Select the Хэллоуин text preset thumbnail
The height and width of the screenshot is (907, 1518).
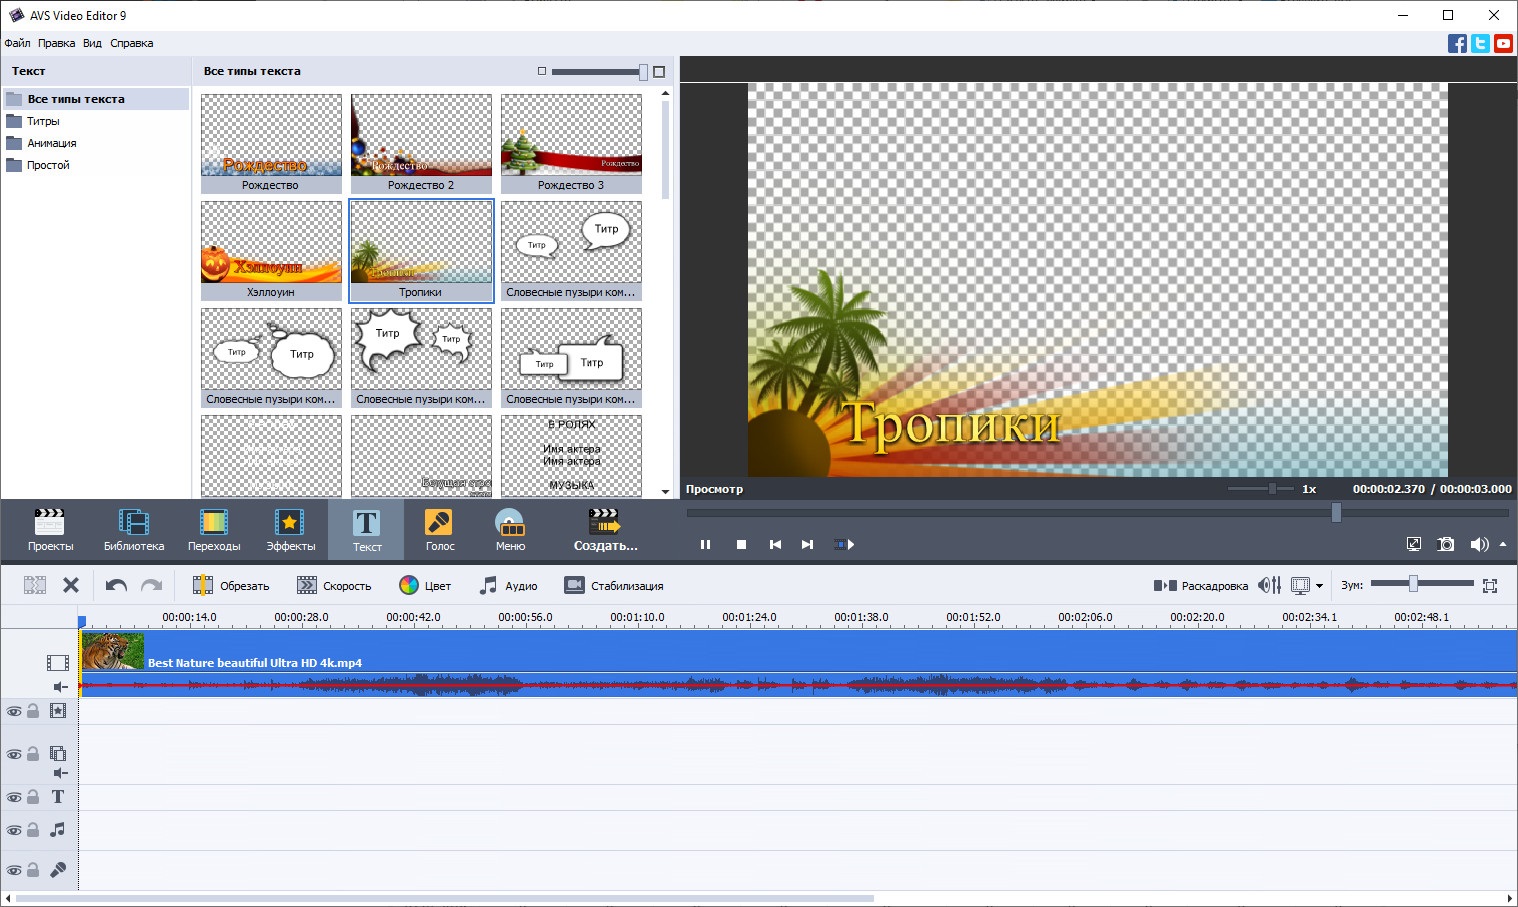(x=271, y=250)
